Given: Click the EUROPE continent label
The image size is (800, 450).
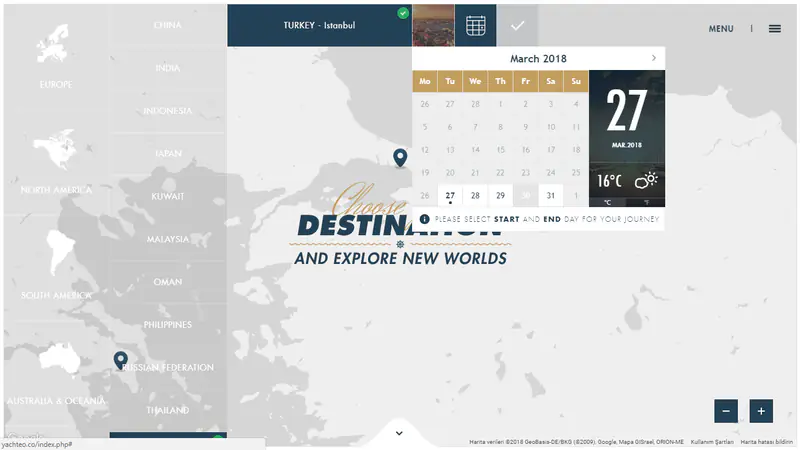Looking at the screenshot, I should pos(56,84).
